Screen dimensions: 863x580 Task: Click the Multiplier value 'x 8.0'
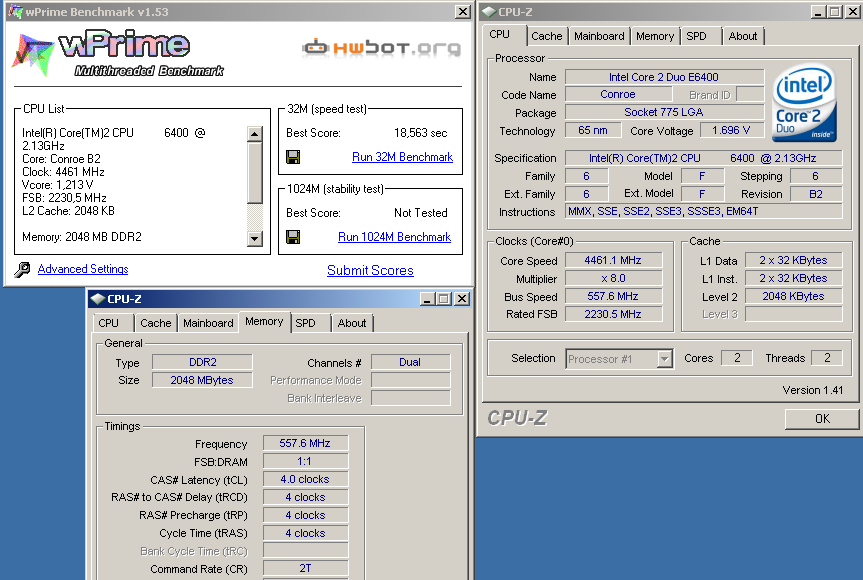pos(613,278)
